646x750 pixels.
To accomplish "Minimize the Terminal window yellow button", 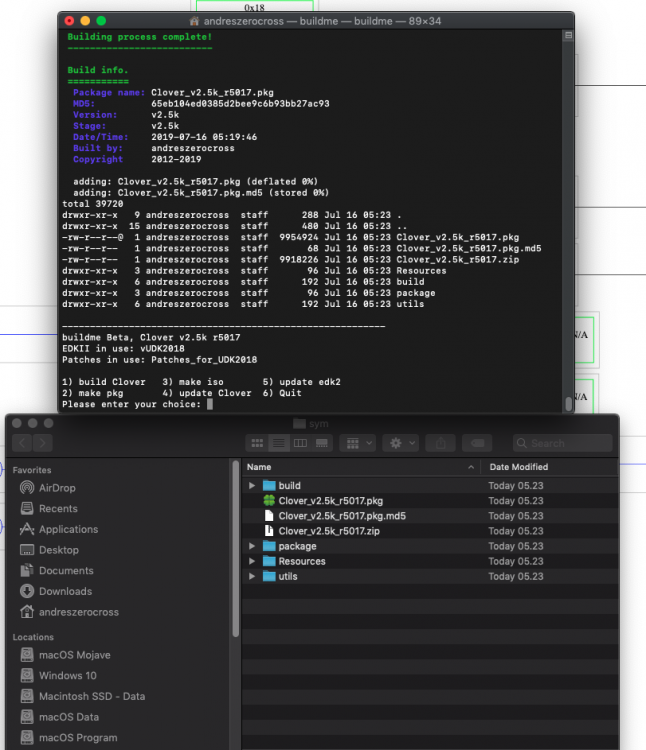I will (85, 21).
